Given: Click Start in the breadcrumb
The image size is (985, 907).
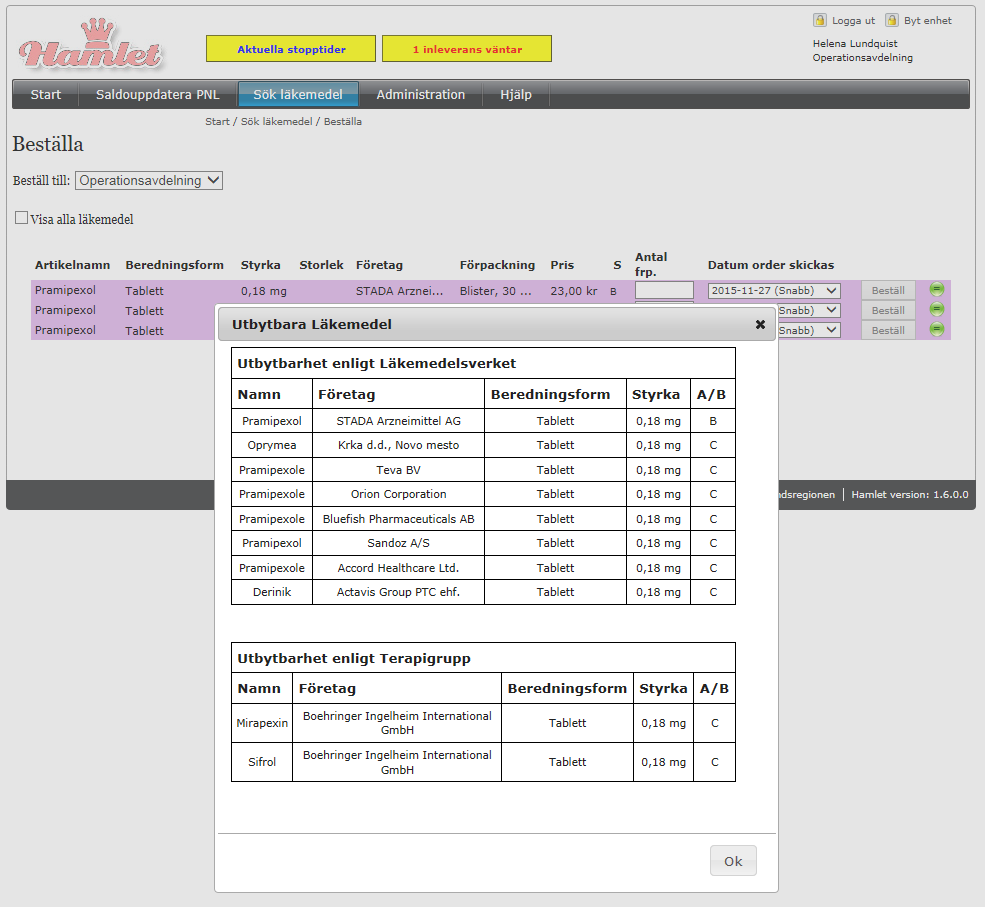Looking at the screenshot, I should [x=217, y=122].
